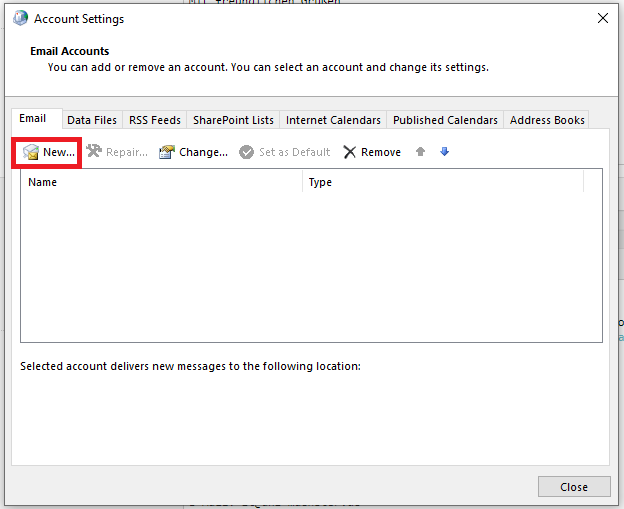Screen dimensions: 624x509
Task: Move account up with the up arrow
Action: coord(421,152)
